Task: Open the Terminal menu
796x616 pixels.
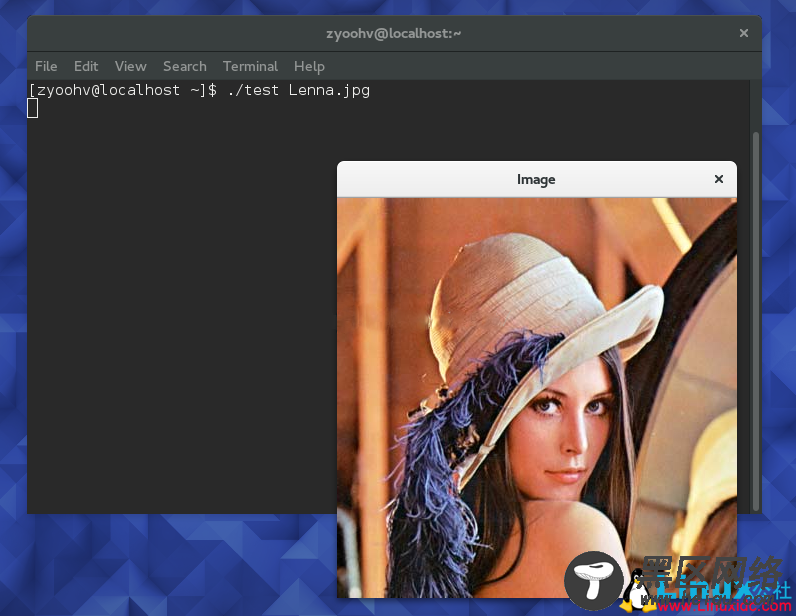Action: [x=250, y=66]
